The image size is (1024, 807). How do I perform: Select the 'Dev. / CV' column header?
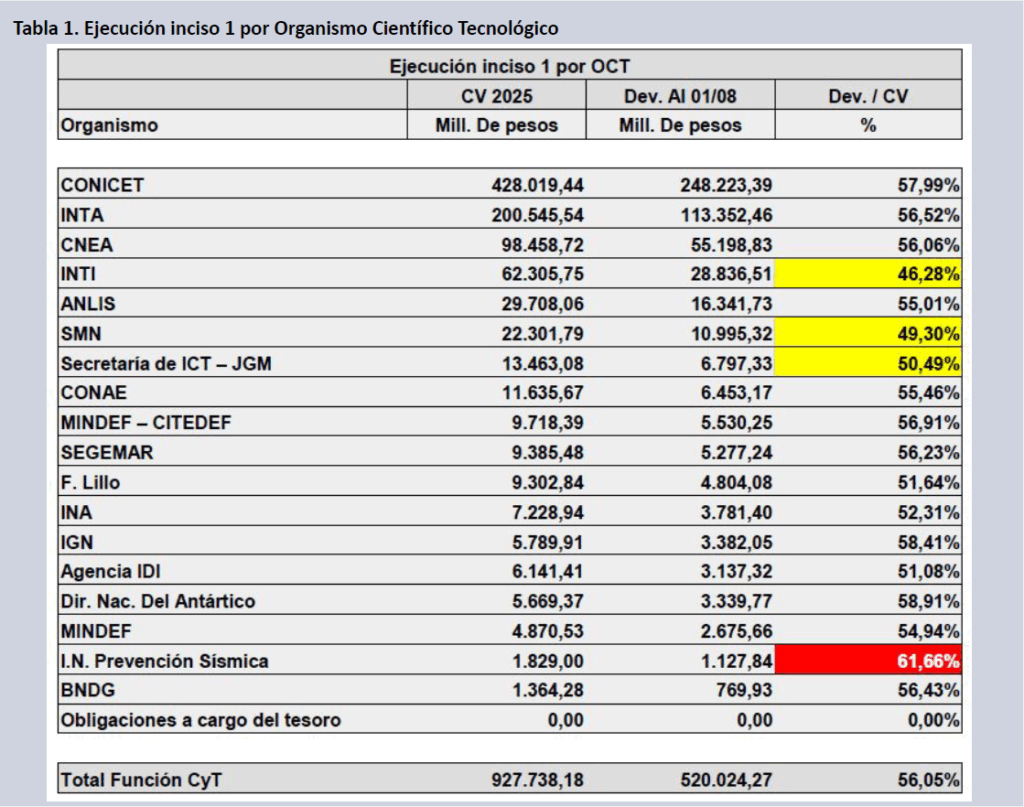click(x=867, y=96)
